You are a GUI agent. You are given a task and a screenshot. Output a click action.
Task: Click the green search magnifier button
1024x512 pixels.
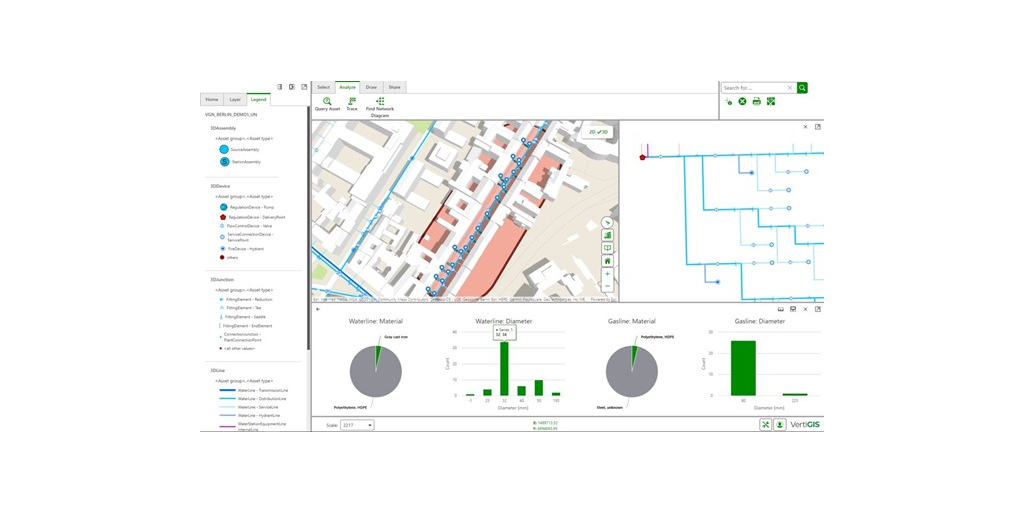tap(802, 88)
